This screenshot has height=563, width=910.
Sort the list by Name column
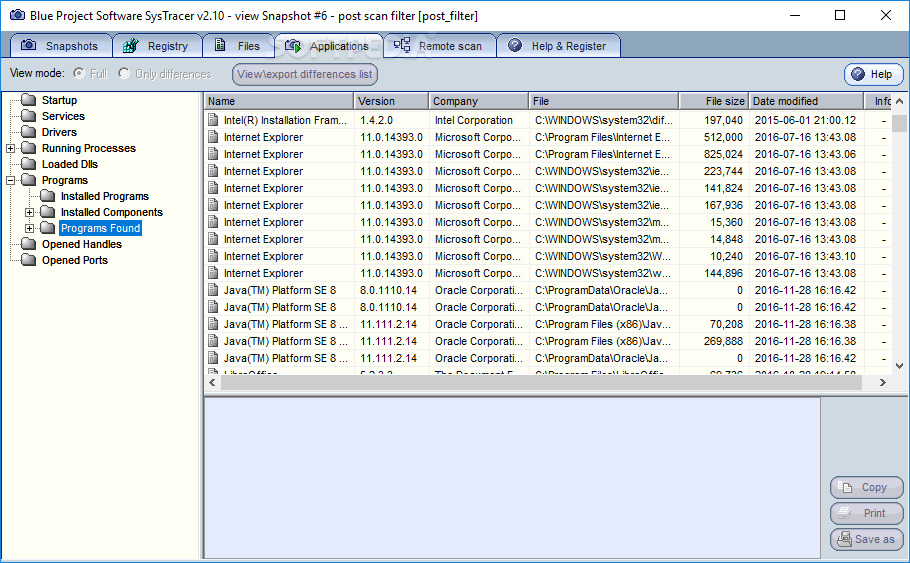click(279, 101)
